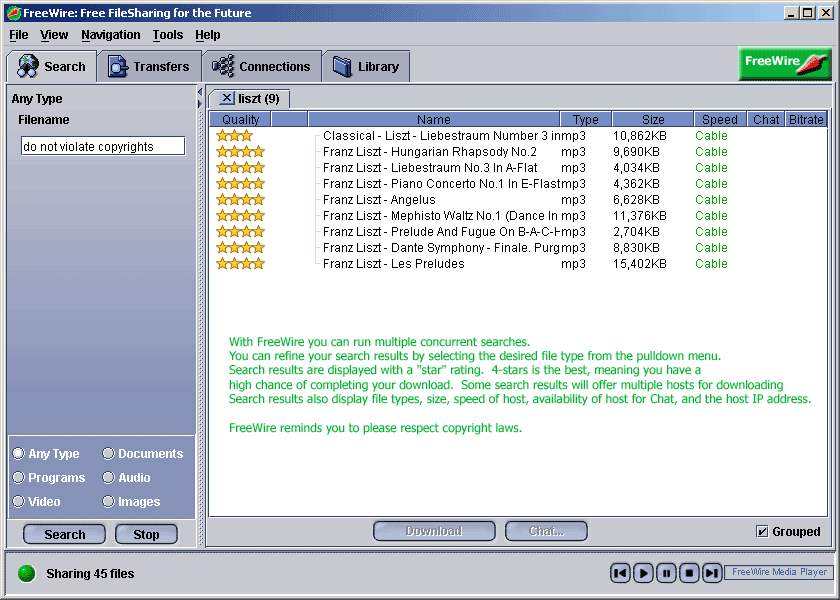
Task: Sort results by Speed column header
Action: click(x=720, y=119)
